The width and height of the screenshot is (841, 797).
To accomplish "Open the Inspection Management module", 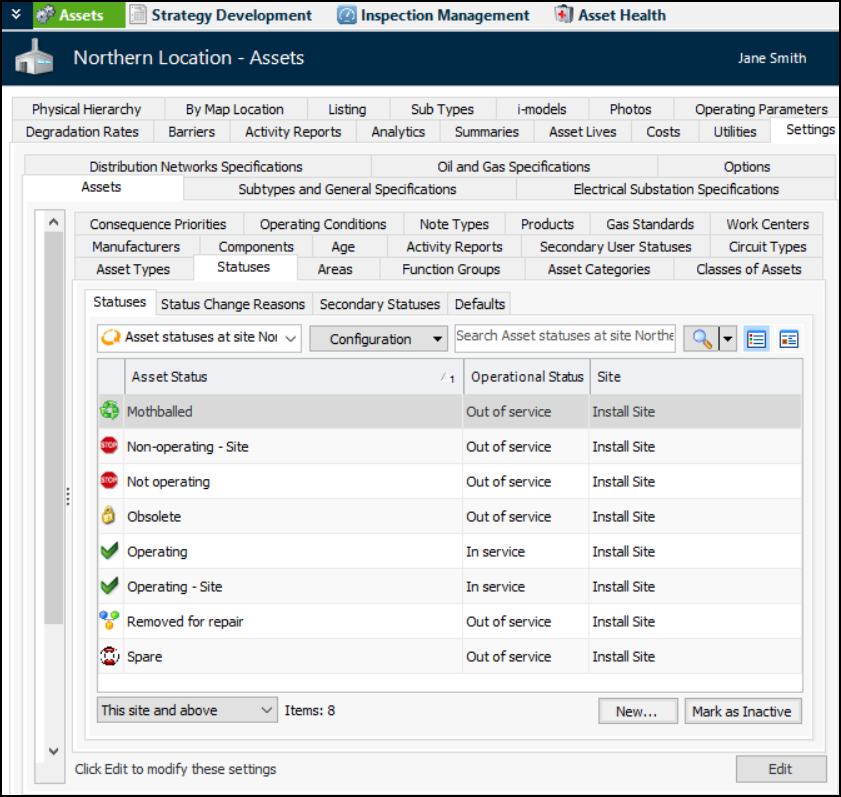I will click(x=433, y=15).
